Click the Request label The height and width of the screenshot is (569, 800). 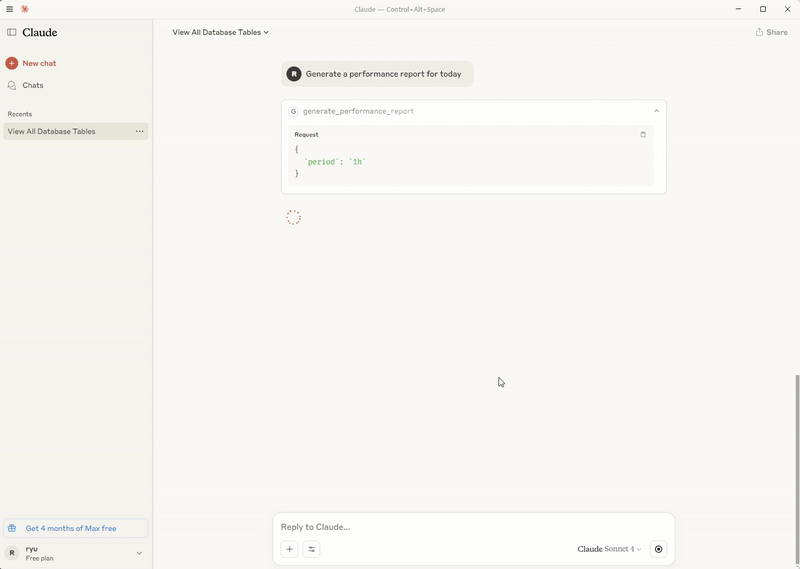[306, 135]
